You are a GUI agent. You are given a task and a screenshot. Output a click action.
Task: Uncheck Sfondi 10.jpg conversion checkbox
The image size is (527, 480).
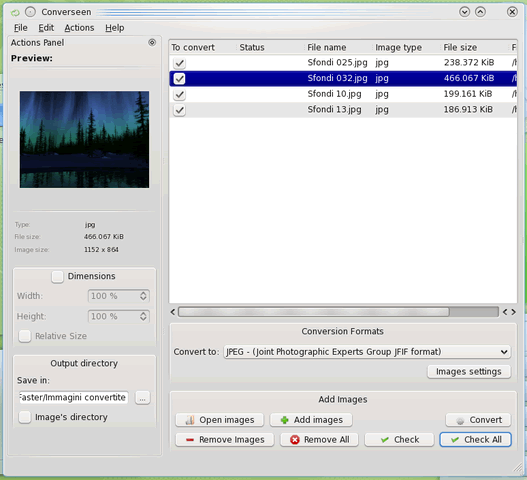click(179, 94)
